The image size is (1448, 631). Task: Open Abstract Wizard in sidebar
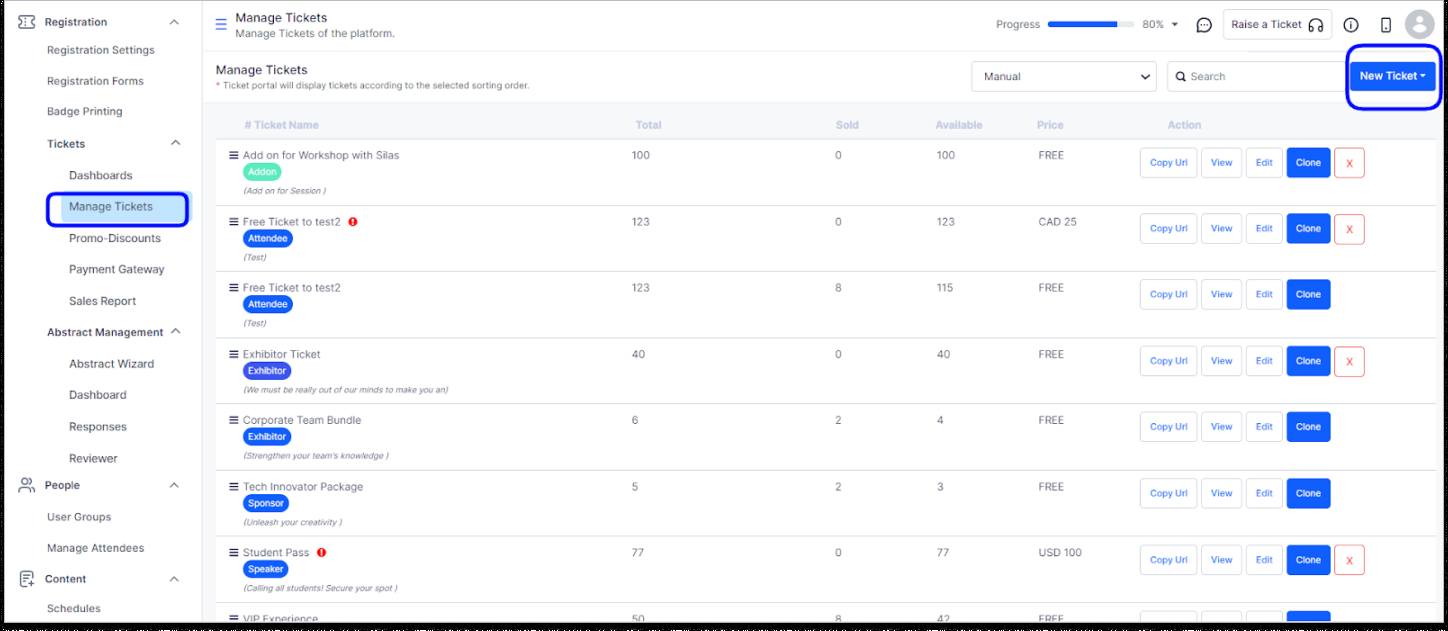[112, 364]
